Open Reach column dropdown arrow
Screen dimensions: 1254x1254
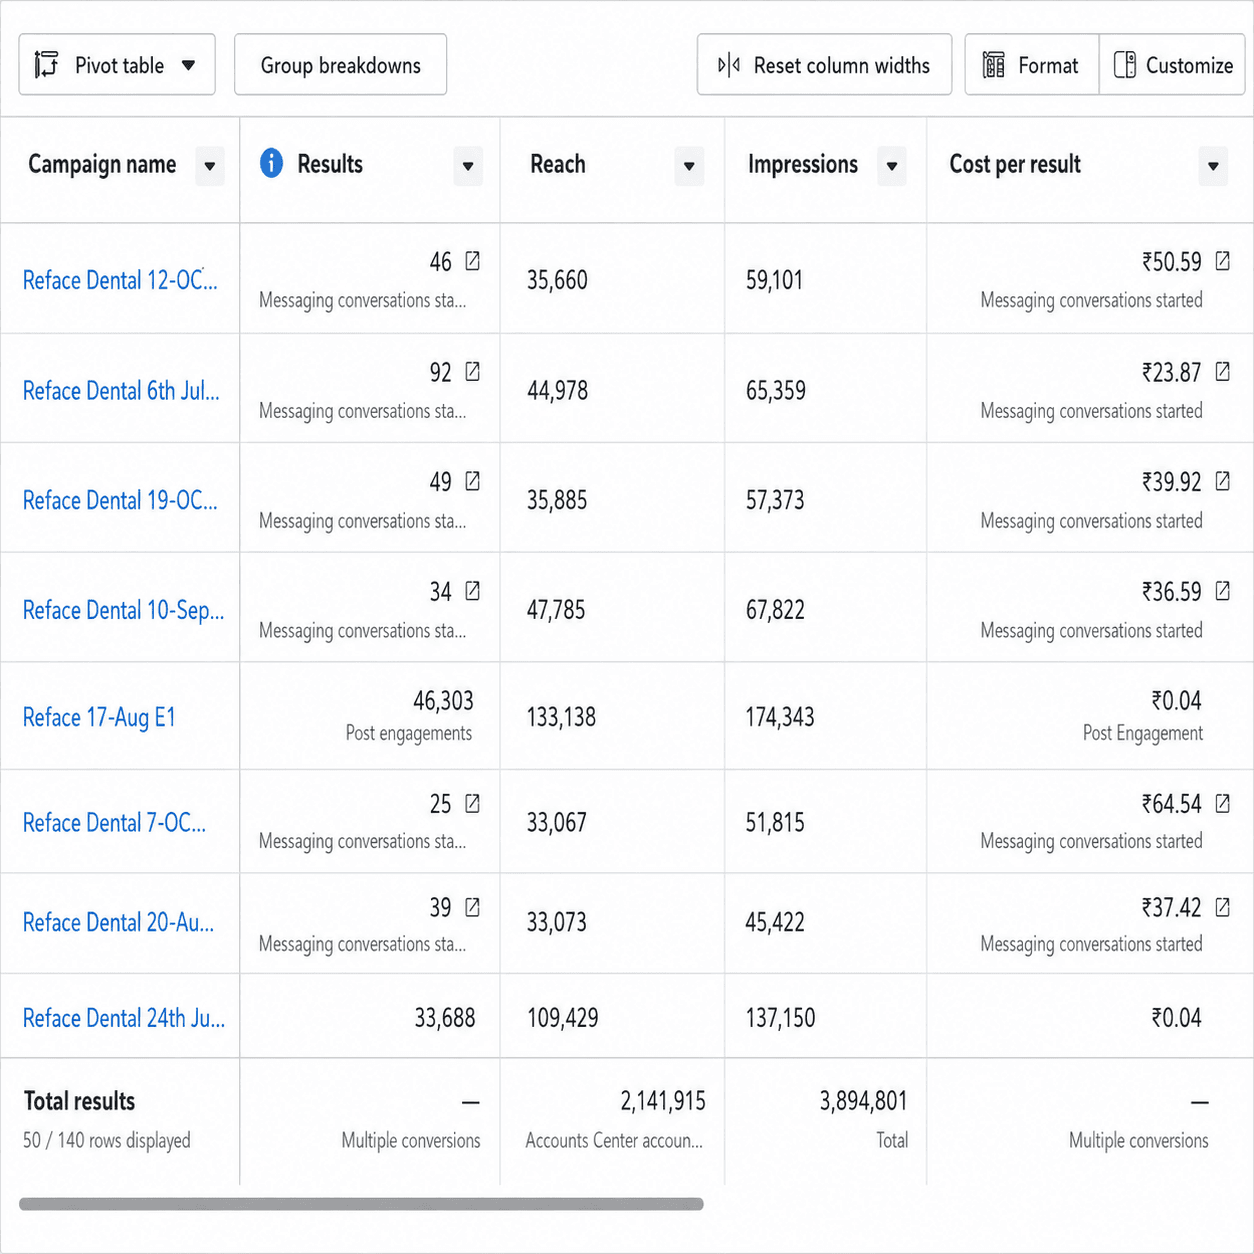[x=689, y=166]
